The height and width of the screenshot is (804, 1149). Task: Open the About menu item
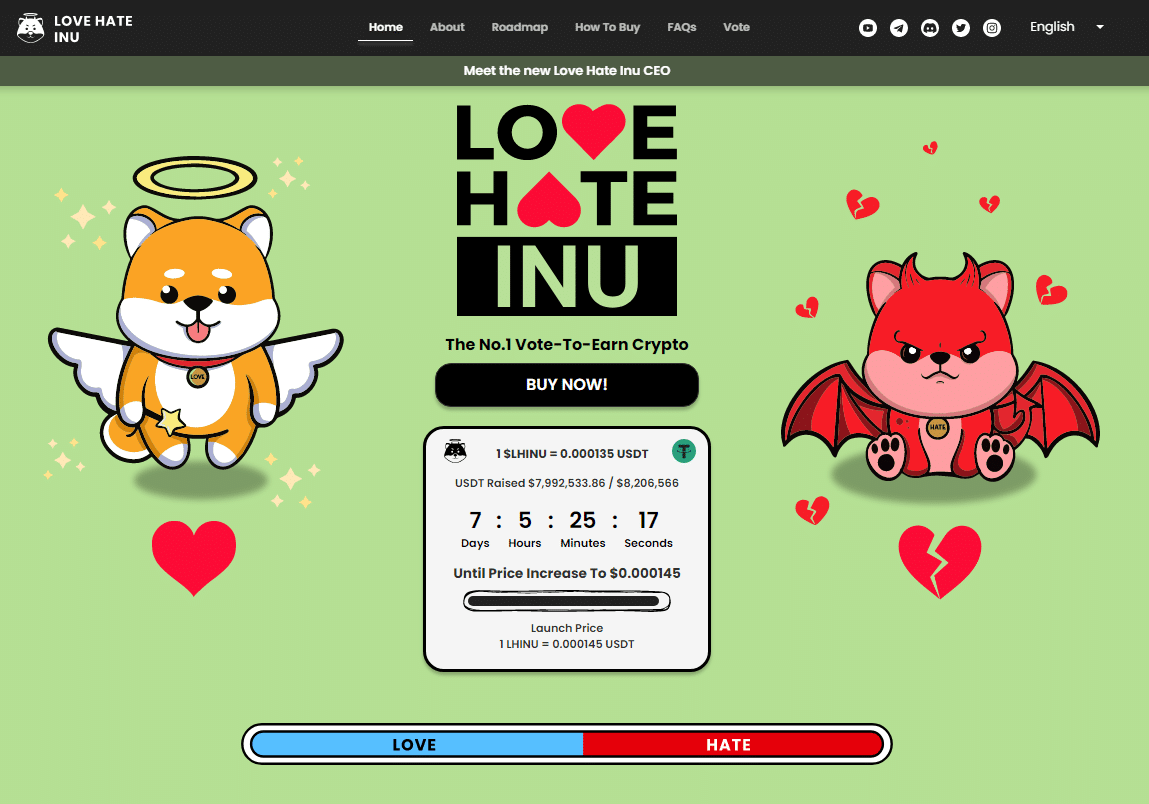click(x=447, y=27)
